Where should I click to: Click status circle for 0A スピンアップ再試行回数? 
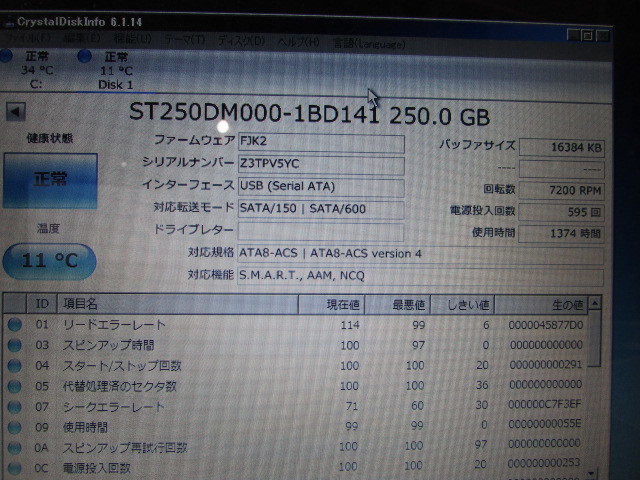point(15,448)
